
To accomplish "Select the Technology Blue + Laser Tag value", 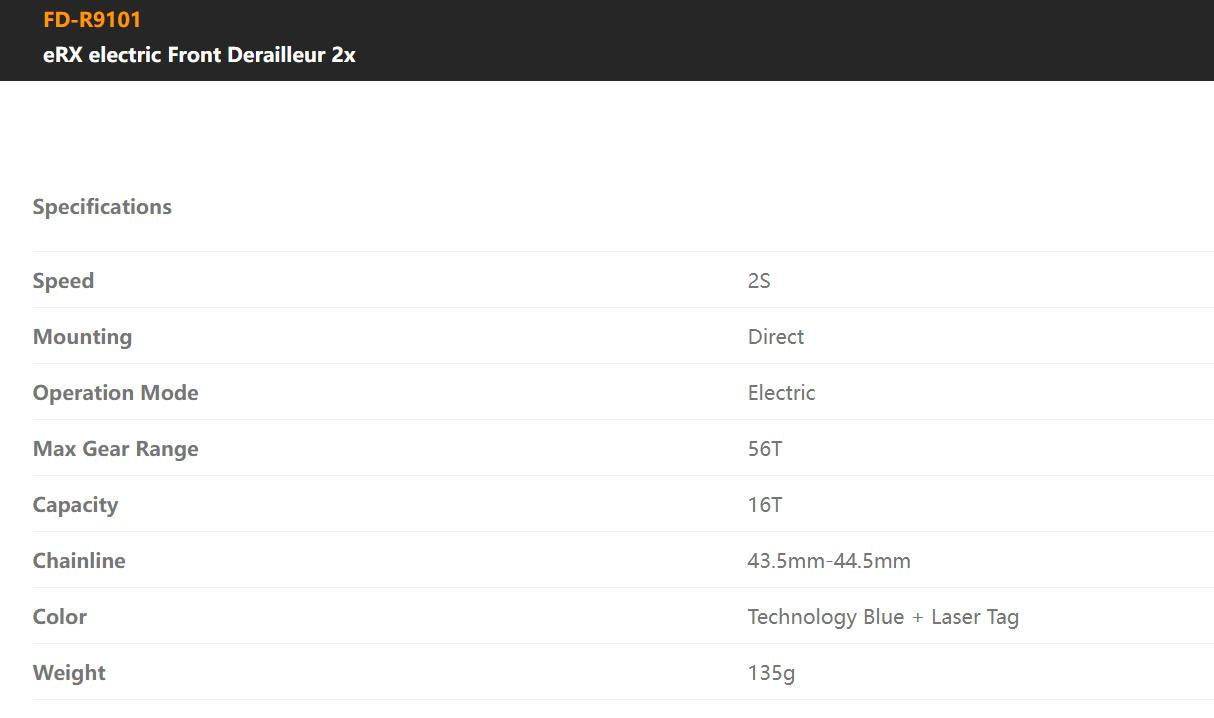I will (882, 617).
